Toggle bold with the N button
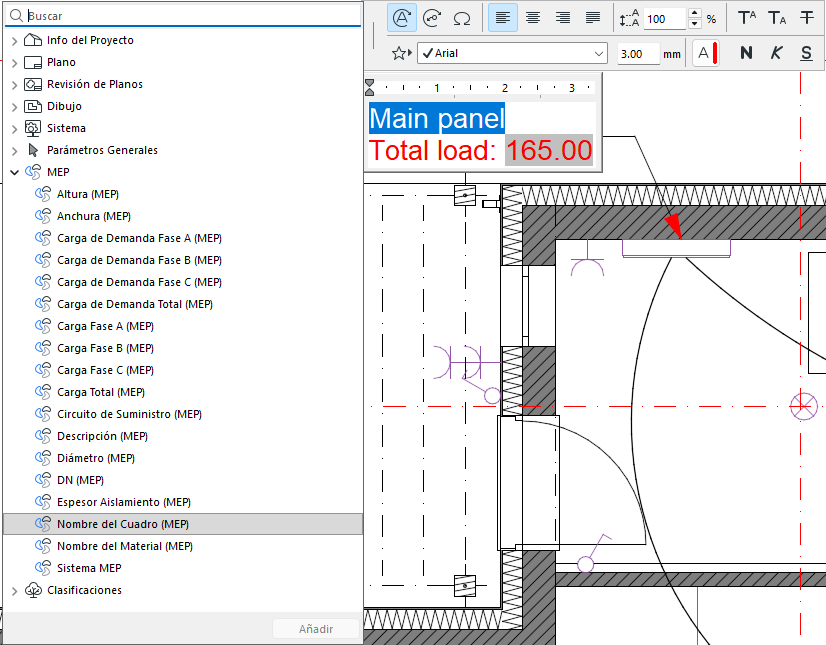The image size is (826, 645). pyautogui.click(x=746, y=53)
